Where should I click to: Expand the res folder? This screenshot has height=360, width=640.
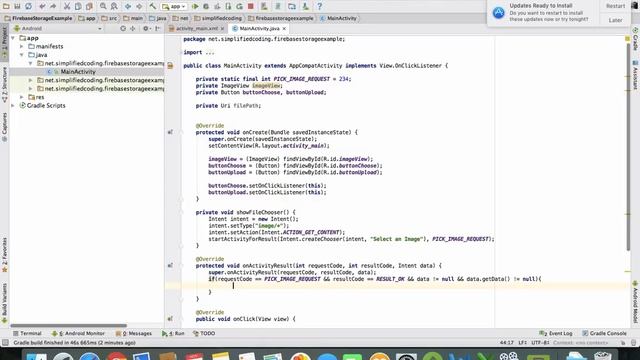[x=22, y=97]
